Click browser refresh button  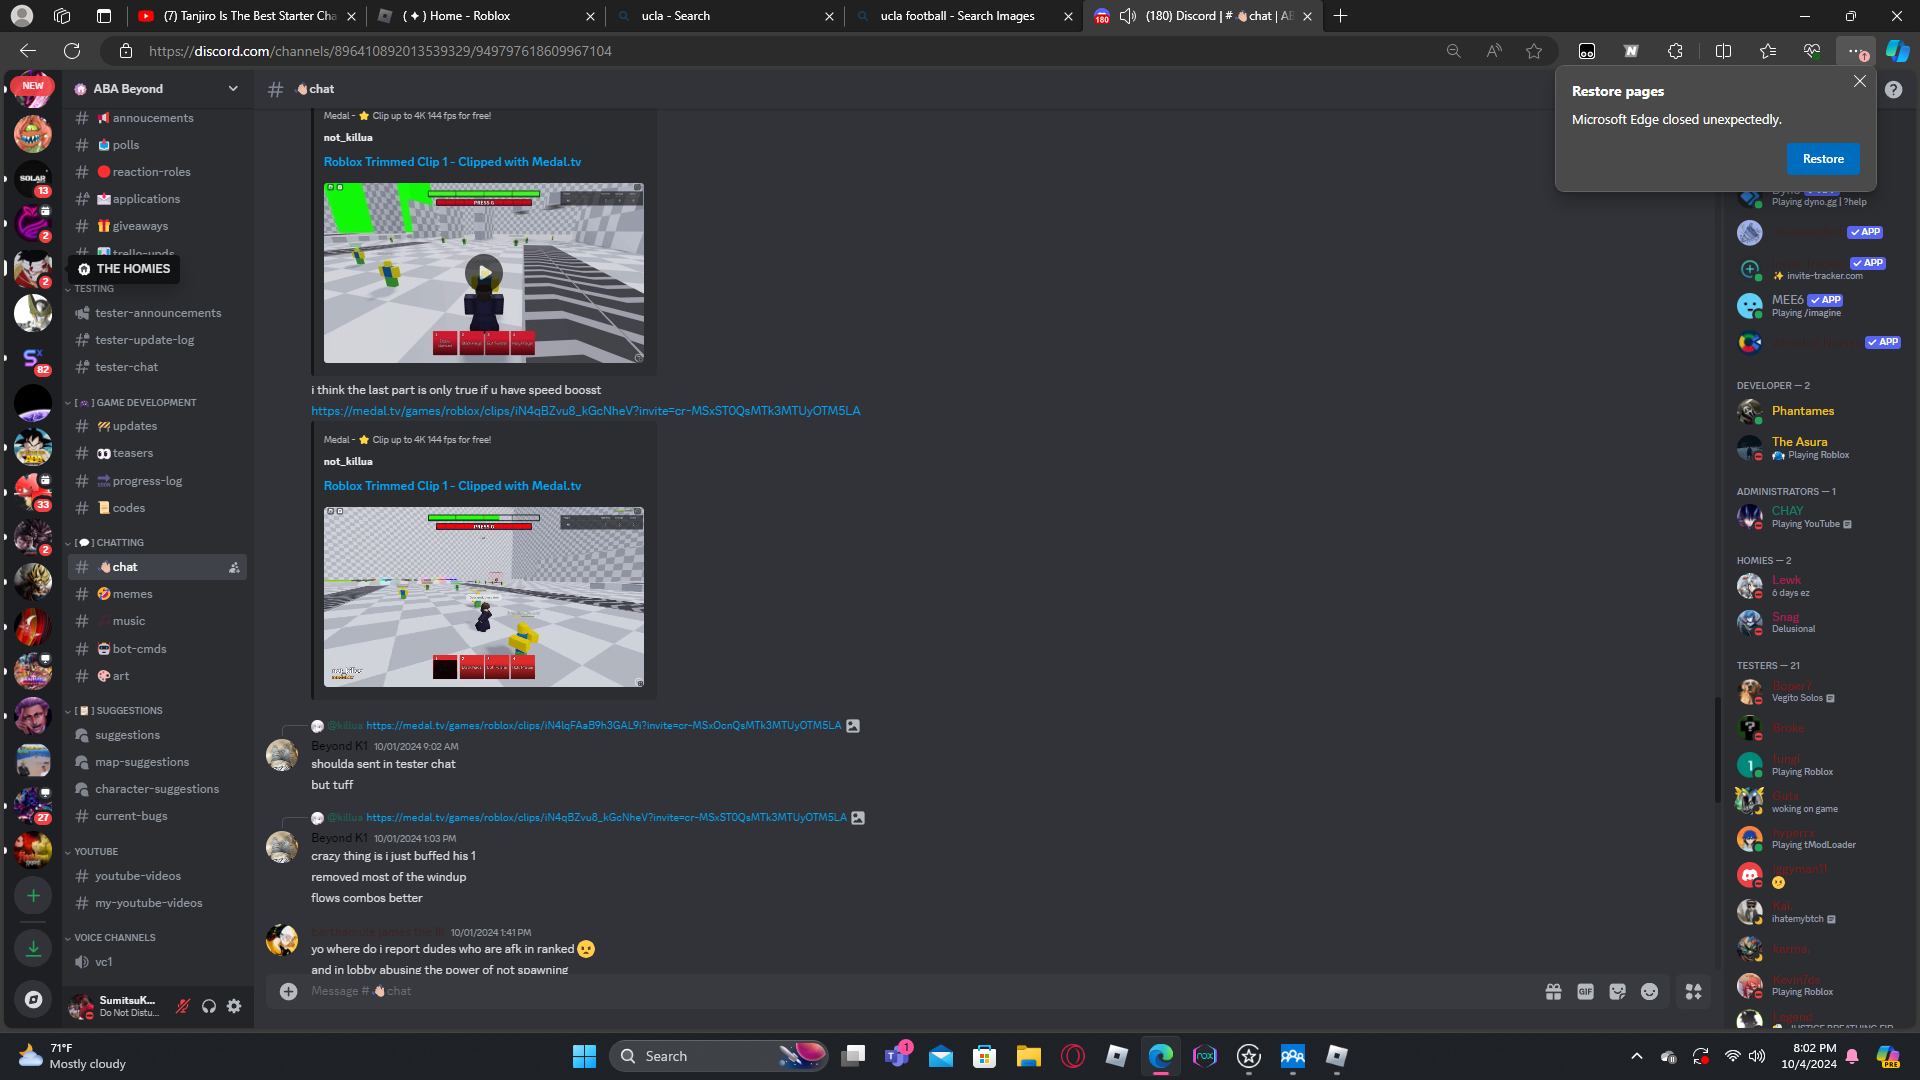(x=72, y=51)
